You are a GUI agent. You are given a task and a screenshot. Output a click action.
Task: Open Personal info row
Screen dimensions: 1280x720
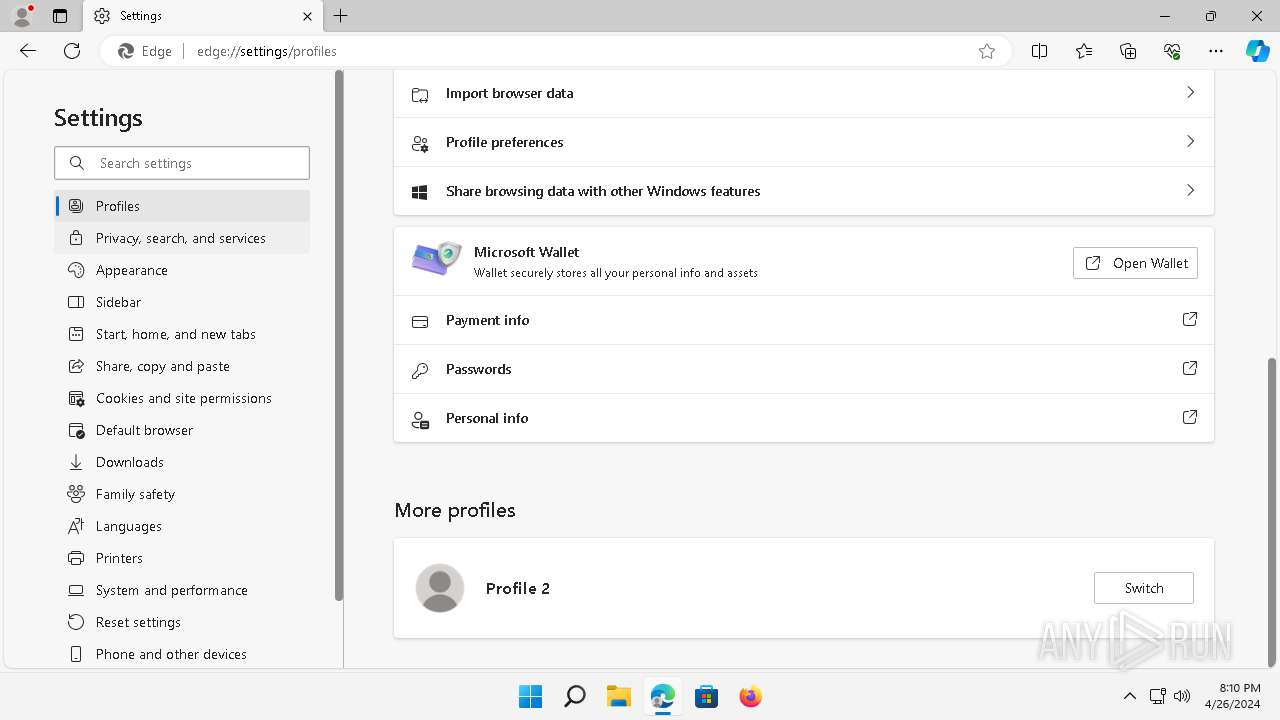pos(804,418)
